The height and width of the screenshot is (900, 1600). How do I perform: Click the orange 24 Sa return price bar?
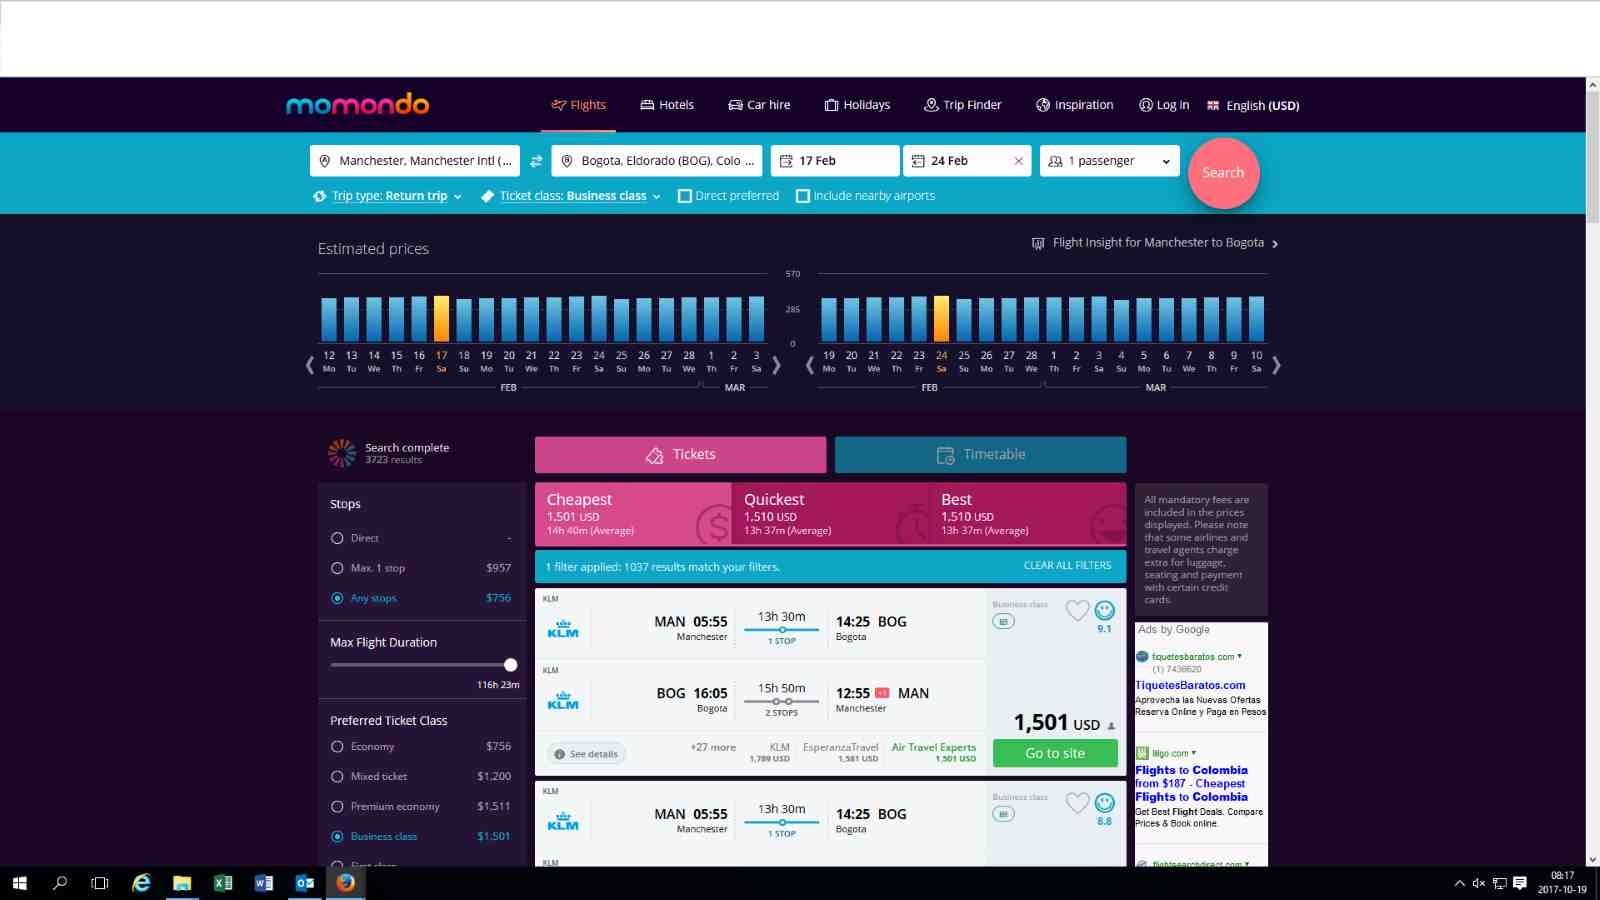pyautogui.click(x=941, y=319)
